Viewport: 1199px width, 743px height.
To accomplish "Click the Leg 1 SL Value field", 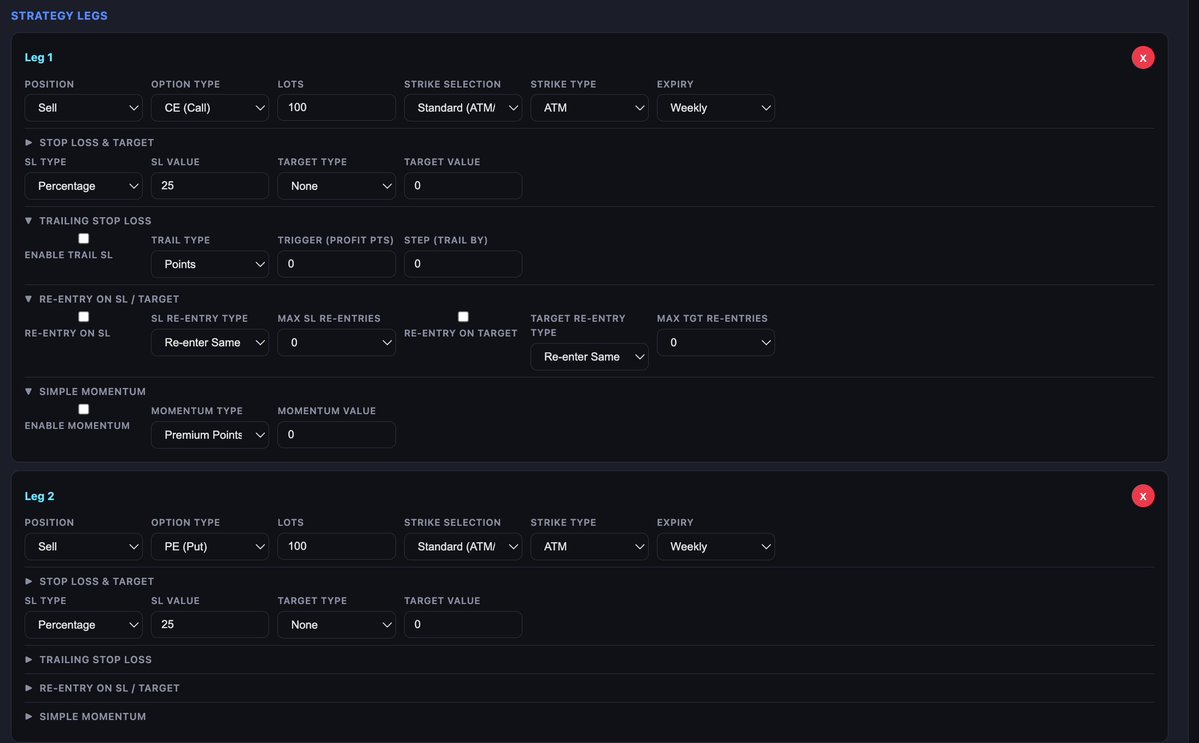I will pos(210,186).
